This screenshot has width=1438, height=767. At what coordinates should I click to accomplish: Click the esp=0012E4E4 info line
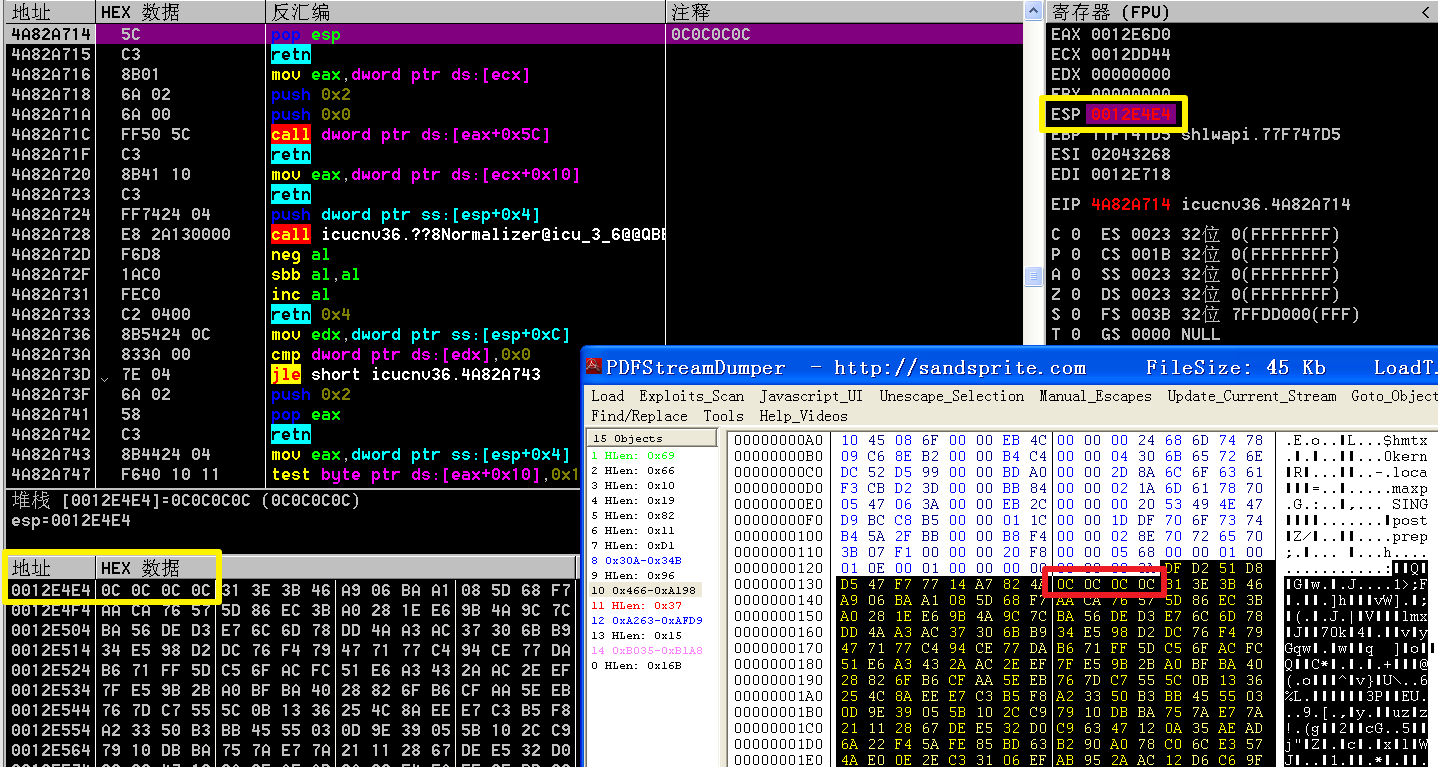(70, 520)
